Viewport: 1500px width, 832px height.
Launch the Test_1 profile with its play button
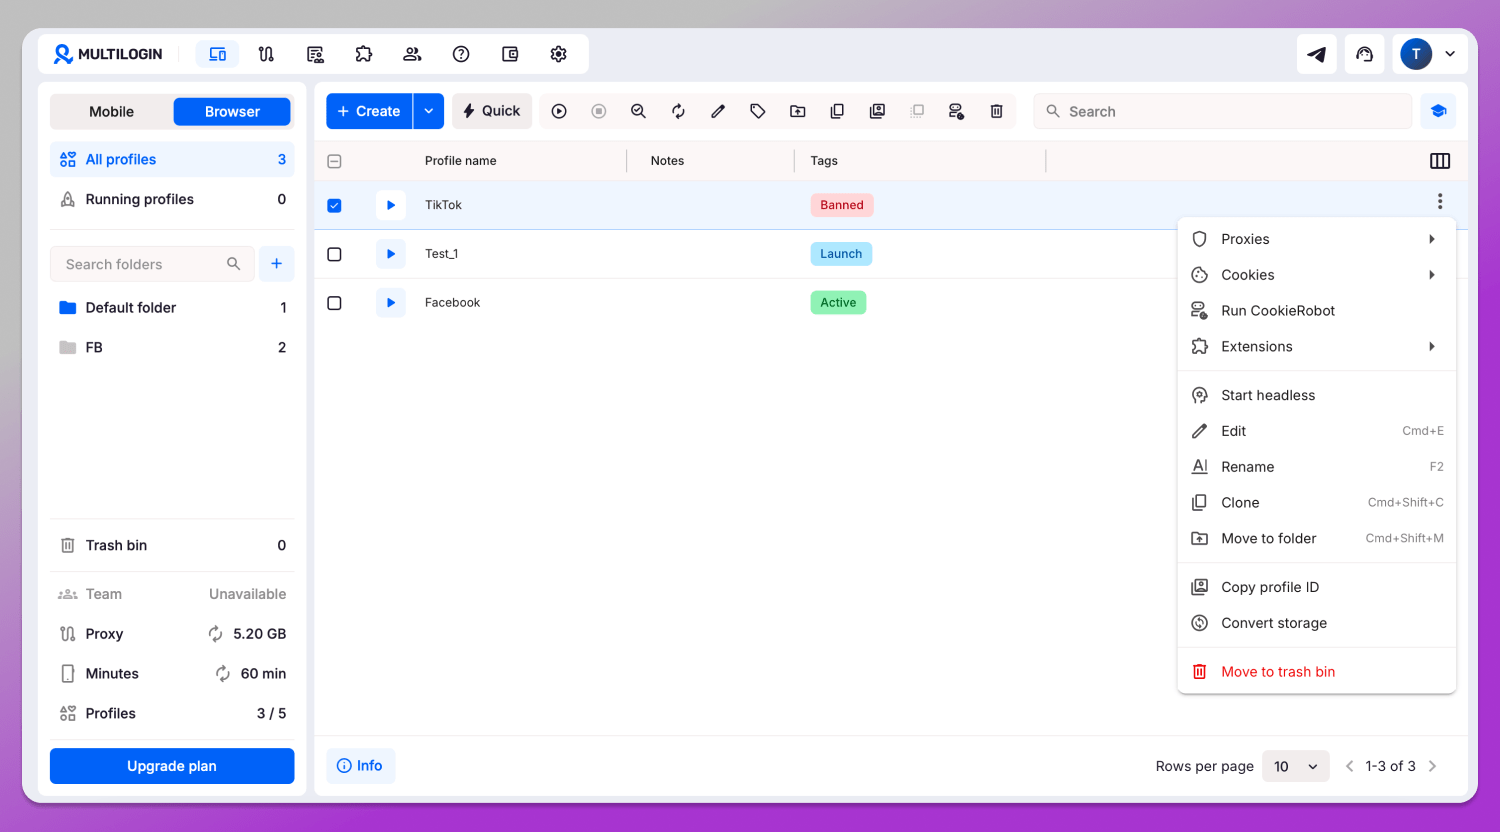(391, 254)
